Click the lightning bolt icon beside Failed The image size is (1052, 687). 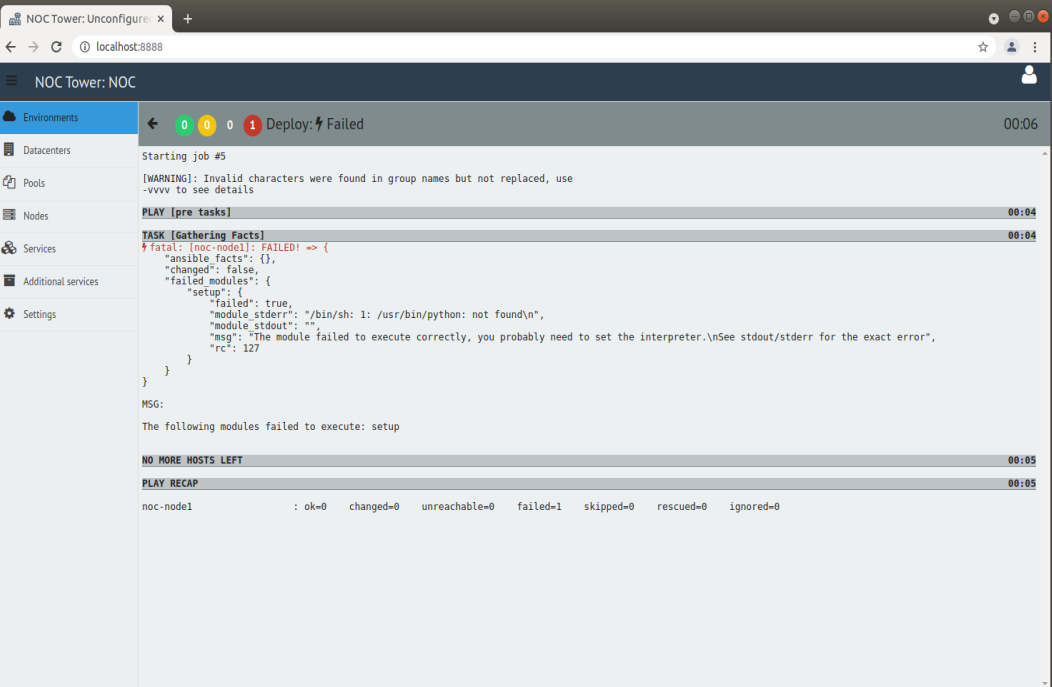click(x=319, y=123)
